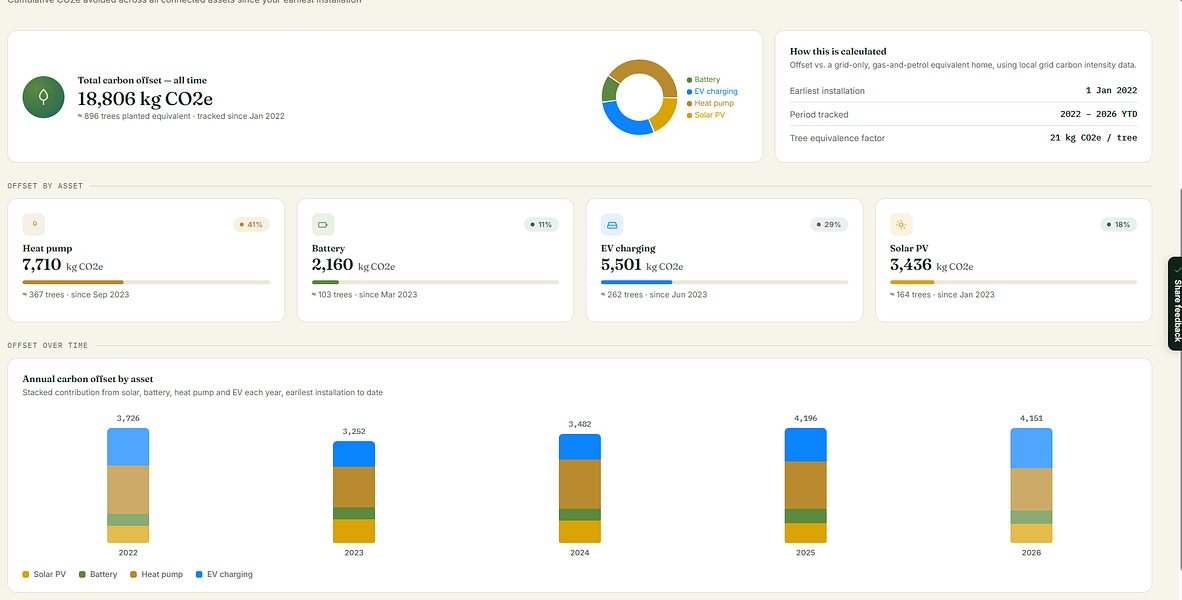Image resolution: width=1182 pixels, height=600 pixels.
Task: Click the Heat pump progress bar
Action: (146, 283)
